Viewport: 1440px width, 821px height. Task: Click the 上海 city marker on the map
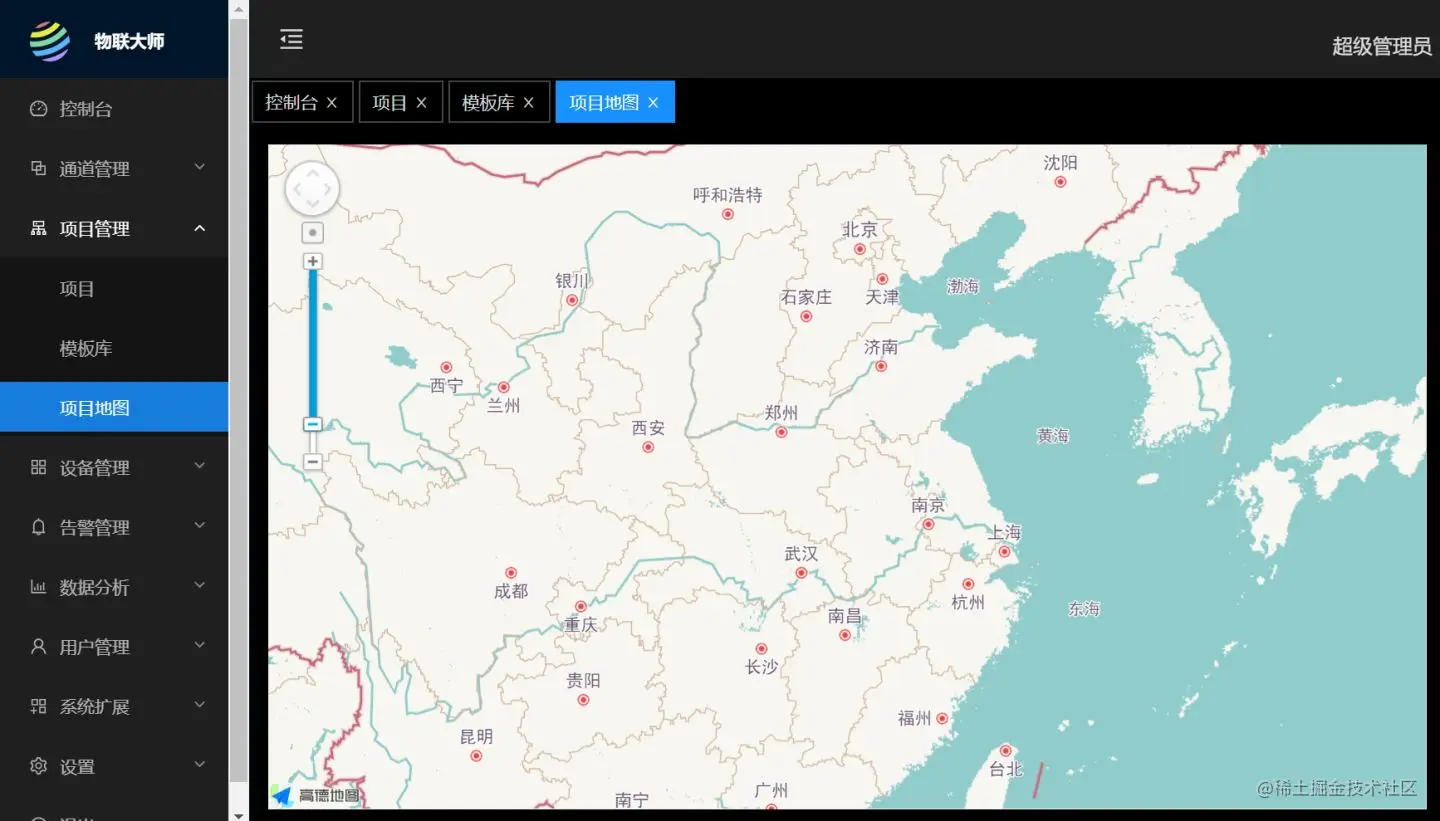[1004, 551]
